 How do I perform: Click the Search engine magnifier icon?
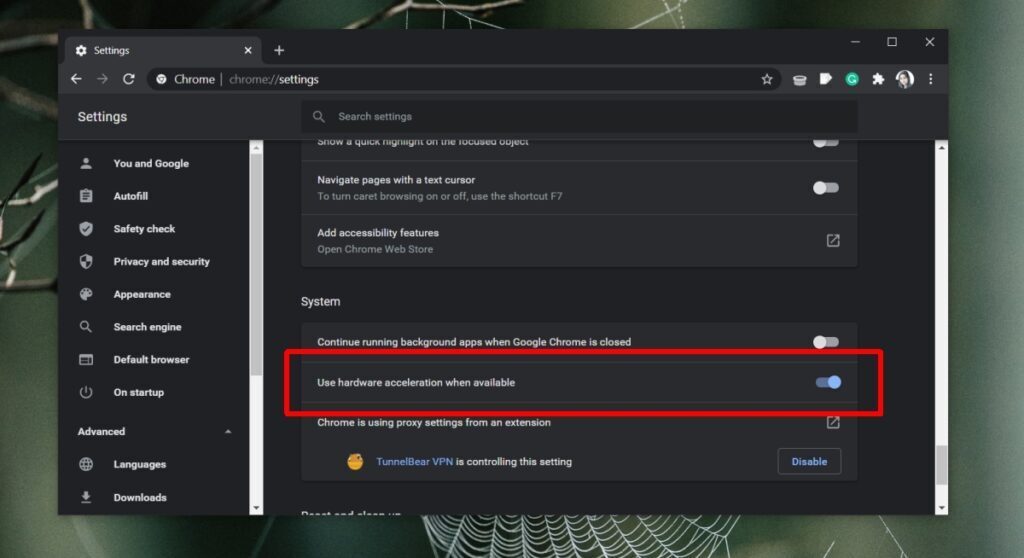(86, 327)
